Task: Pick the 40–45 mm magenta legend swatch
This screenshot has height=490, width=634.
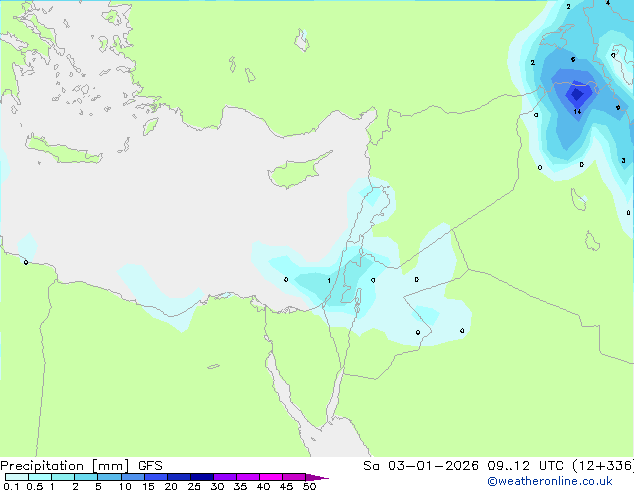Action: (x=271, y=477)
